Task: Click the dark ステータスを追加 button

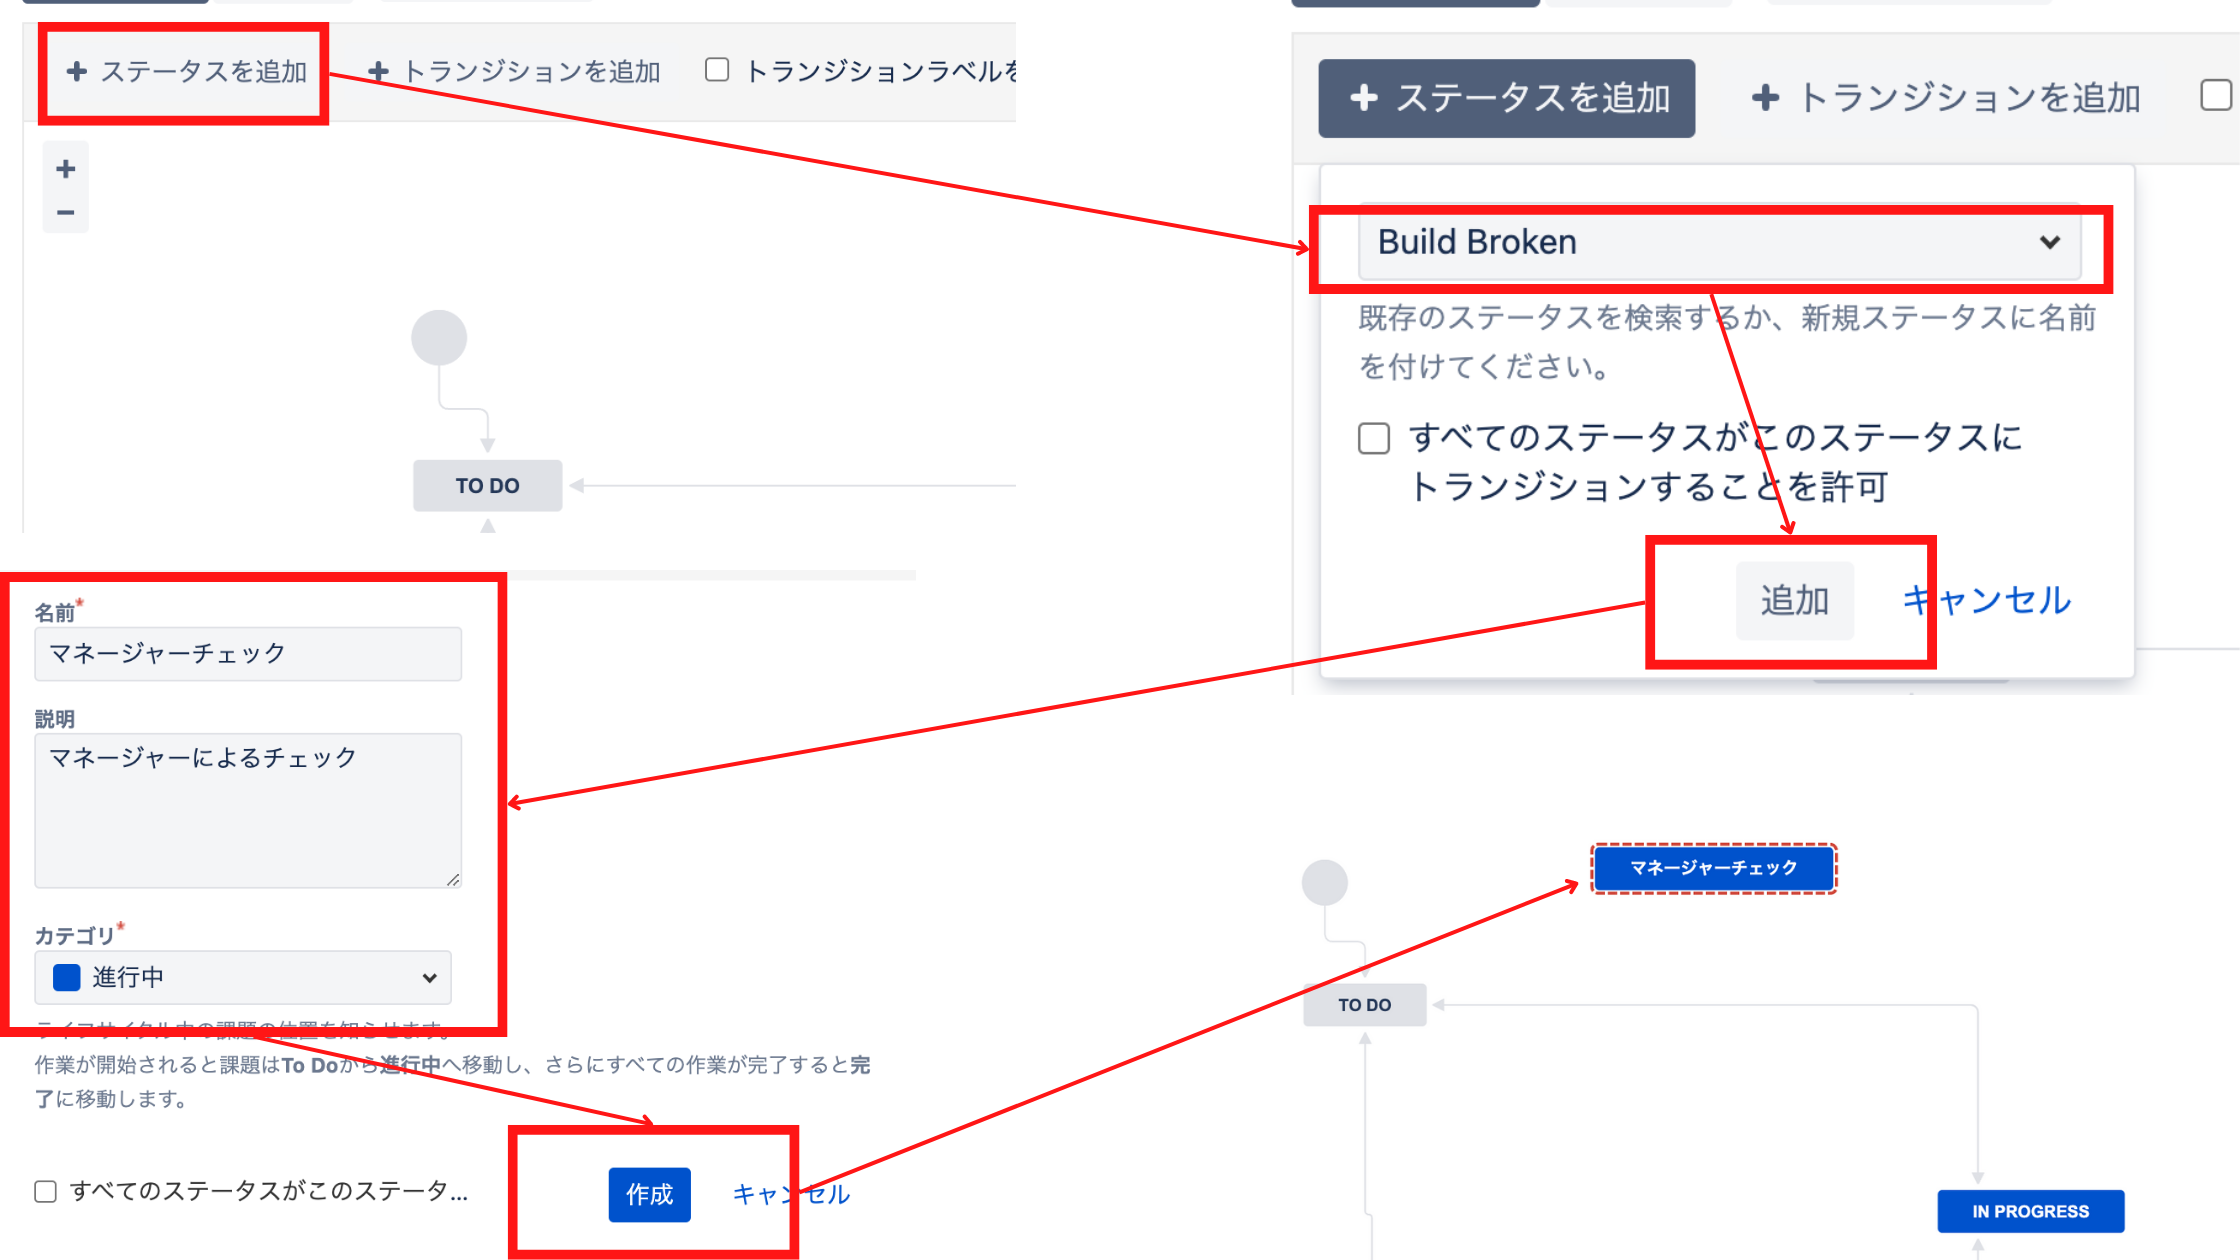Action: point(1506,98)
